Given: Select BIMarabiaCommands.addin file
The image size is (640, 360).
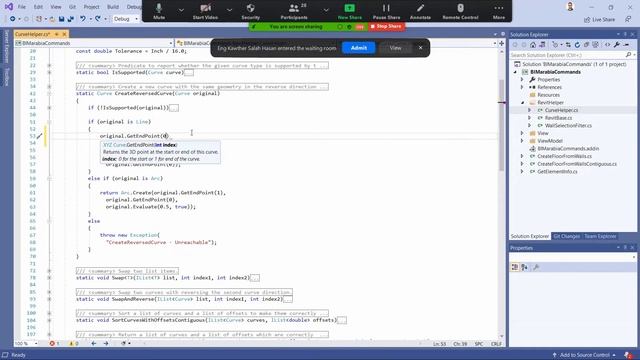Looking at the screenshot, I should click(x=568, y=149).
